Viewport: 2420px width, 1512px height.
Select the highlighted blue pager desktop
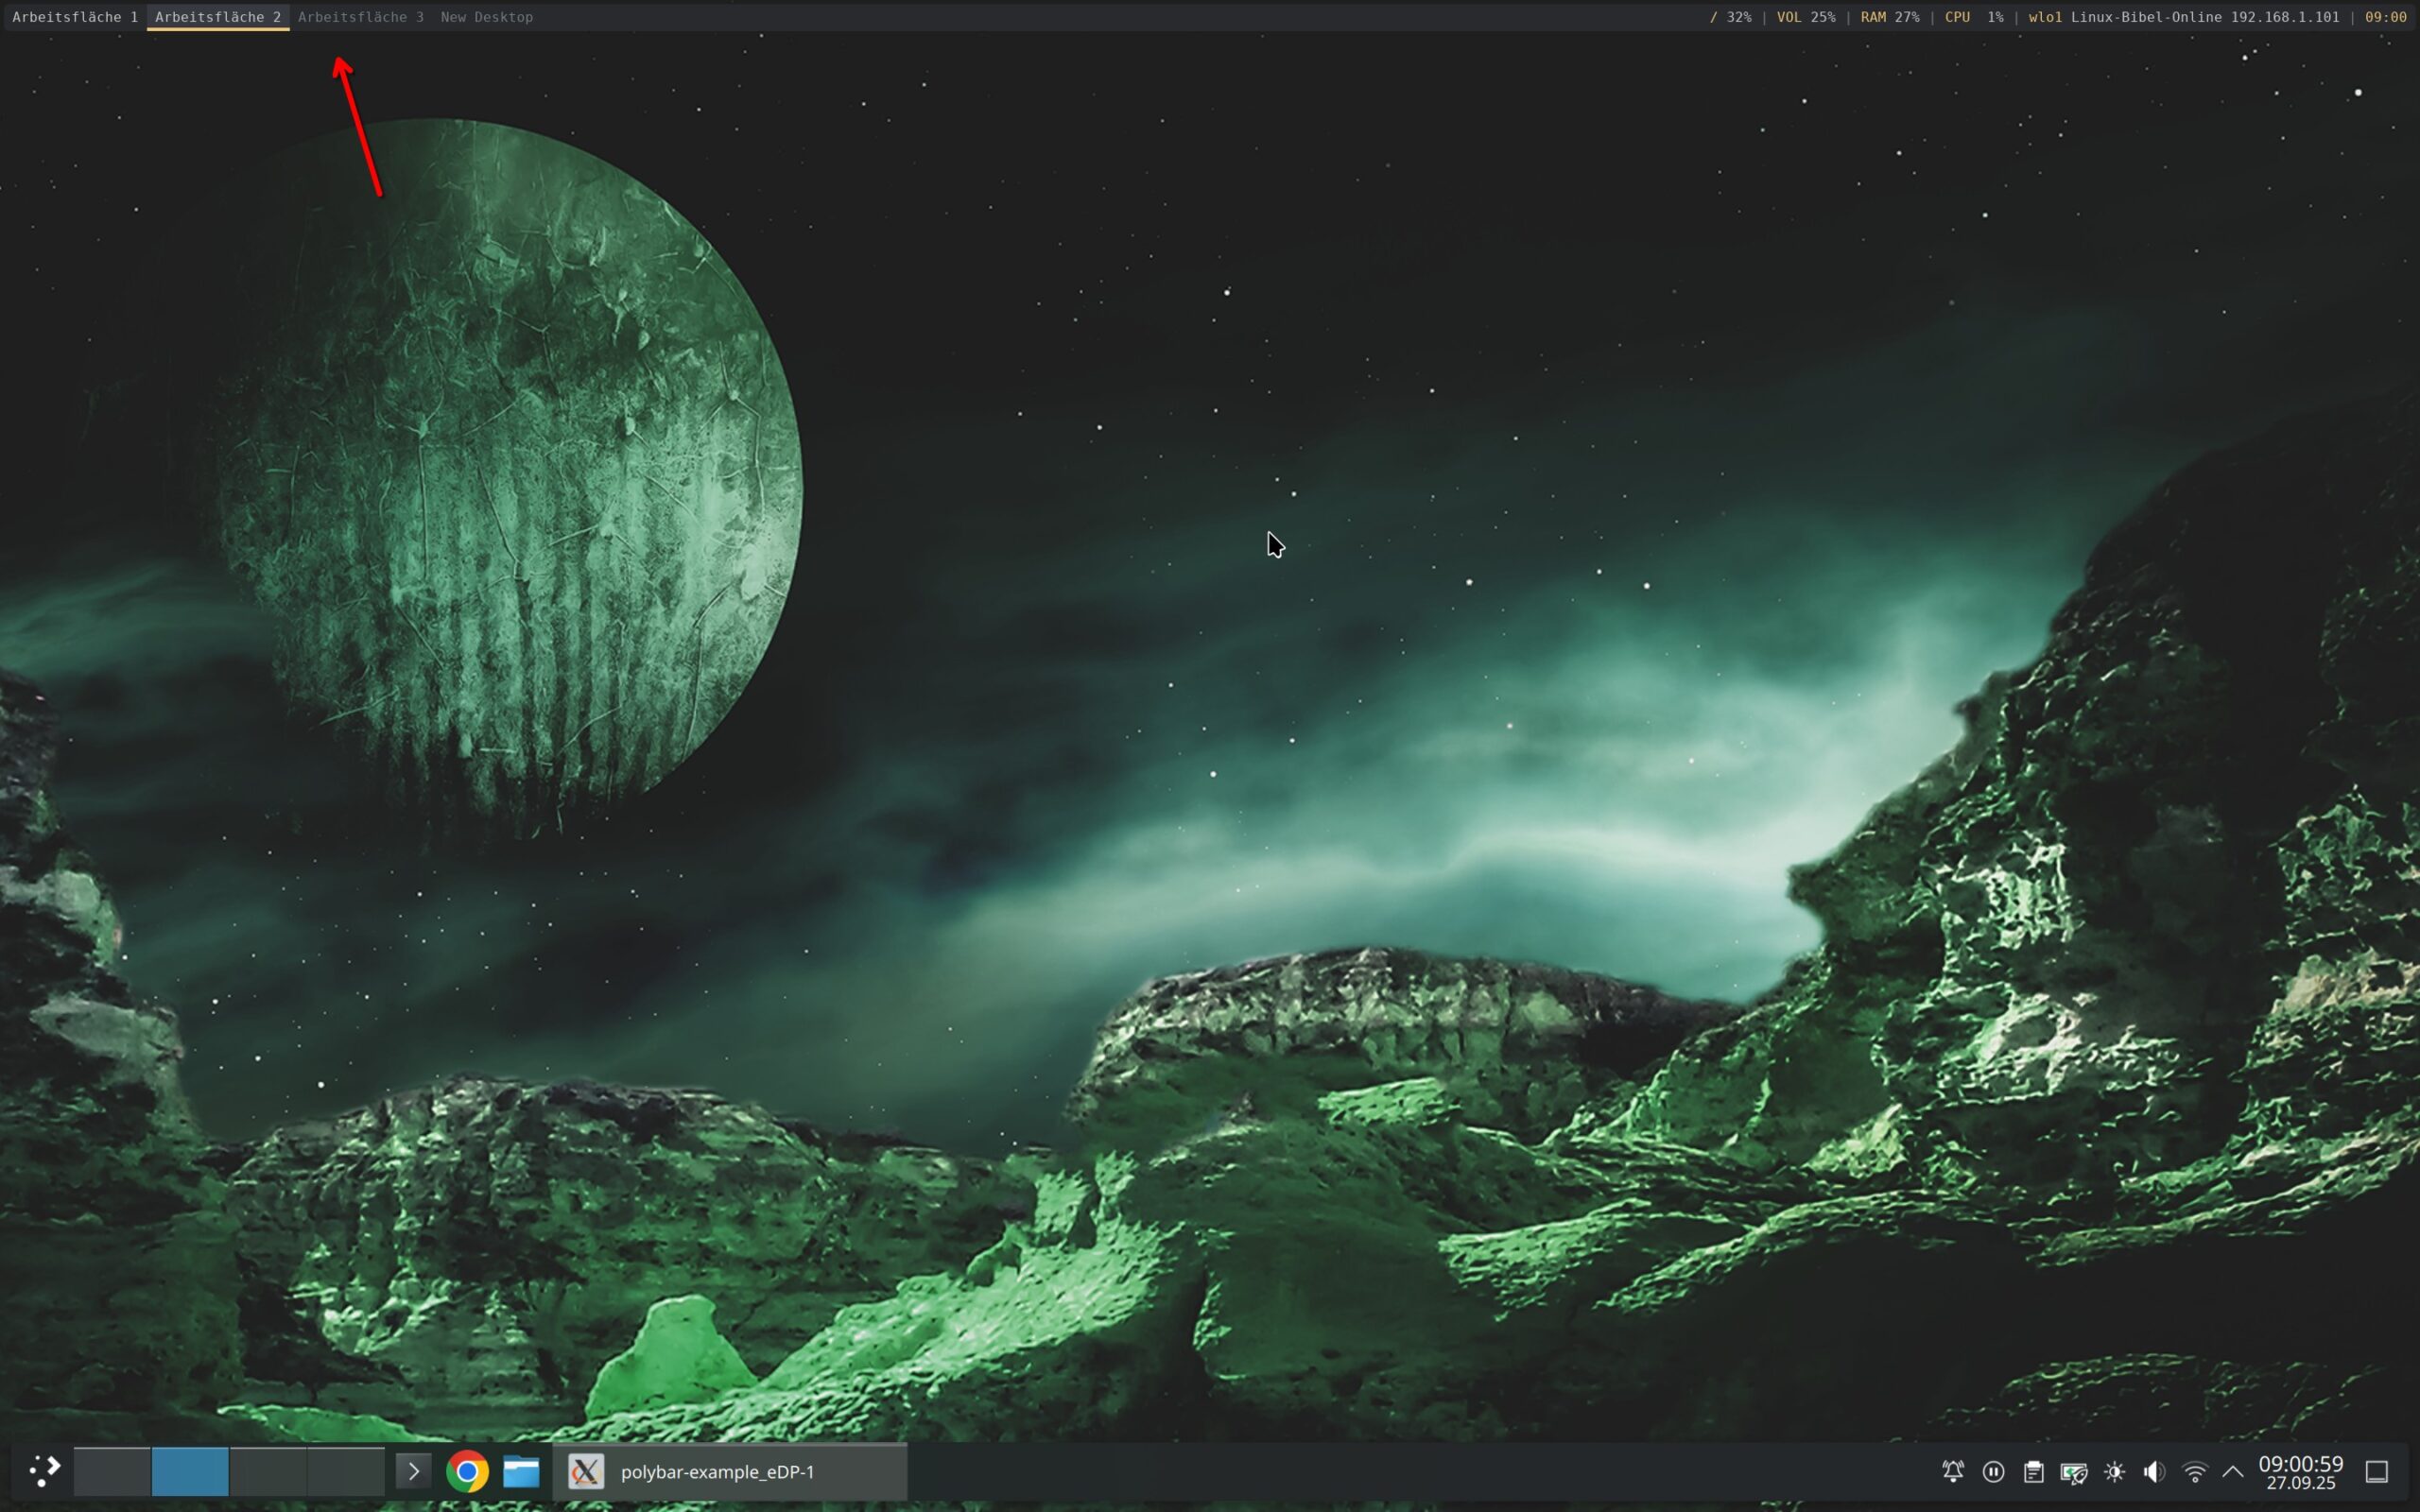190,1471
